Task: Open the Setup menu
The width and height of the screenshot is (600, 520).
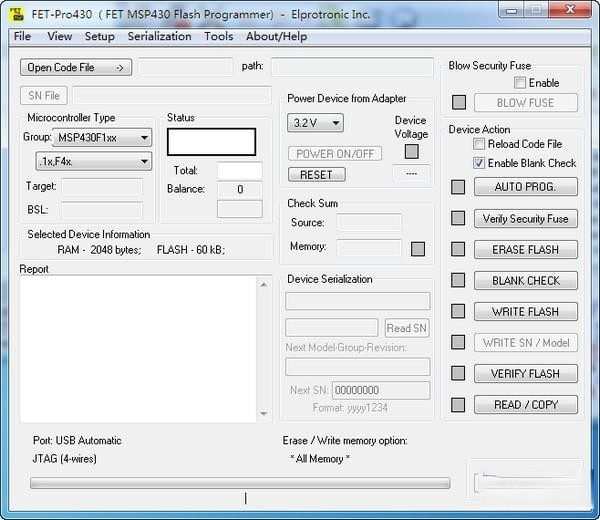Action: pos(99,36)
